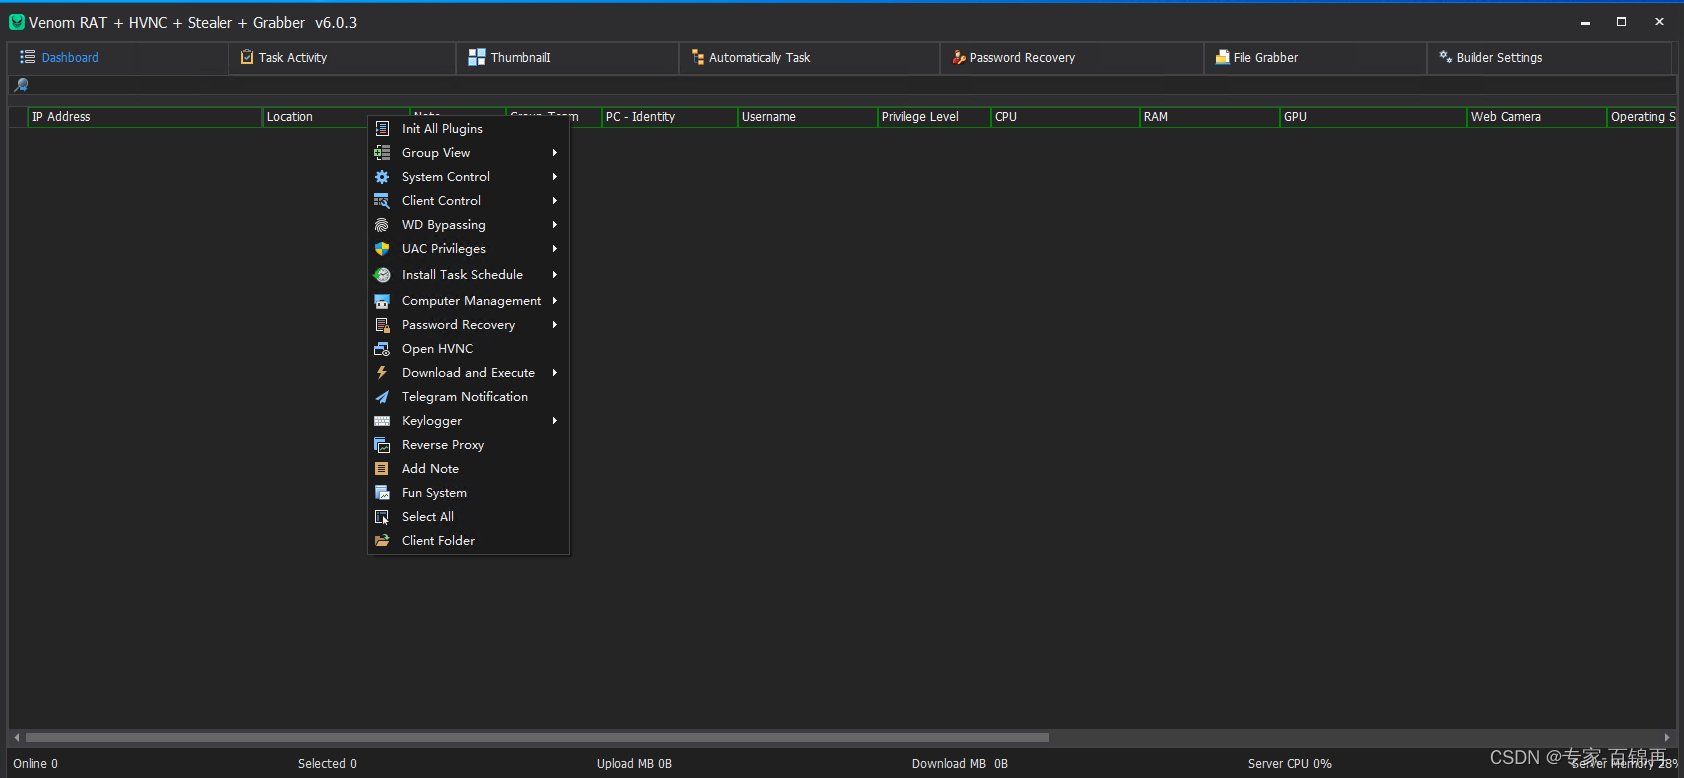This screenshot has width=1684, height=778.
Task: Click the "Download MB 0B" status text
Action: click(959, 764)
